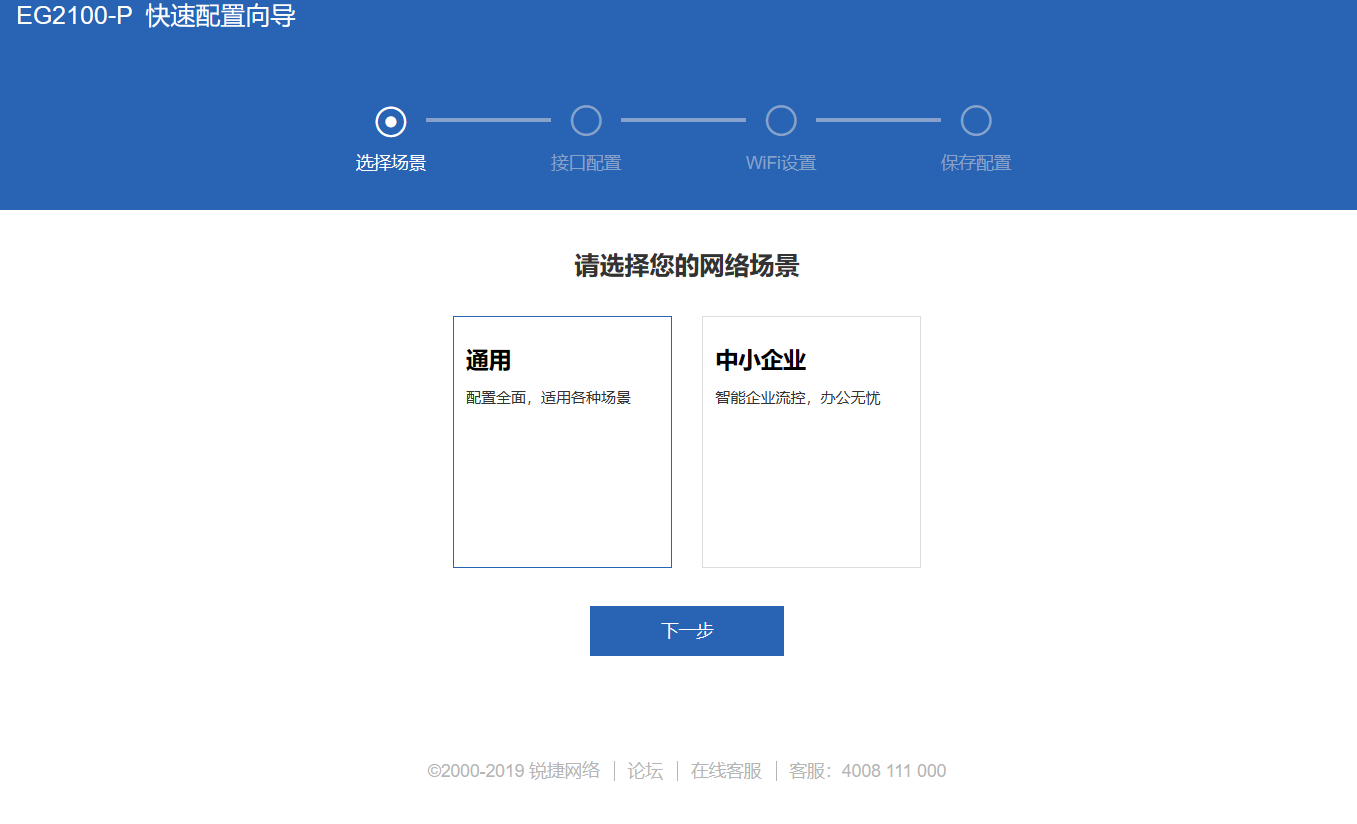Click the 接口配置 step circle indicator

[586, 121]
